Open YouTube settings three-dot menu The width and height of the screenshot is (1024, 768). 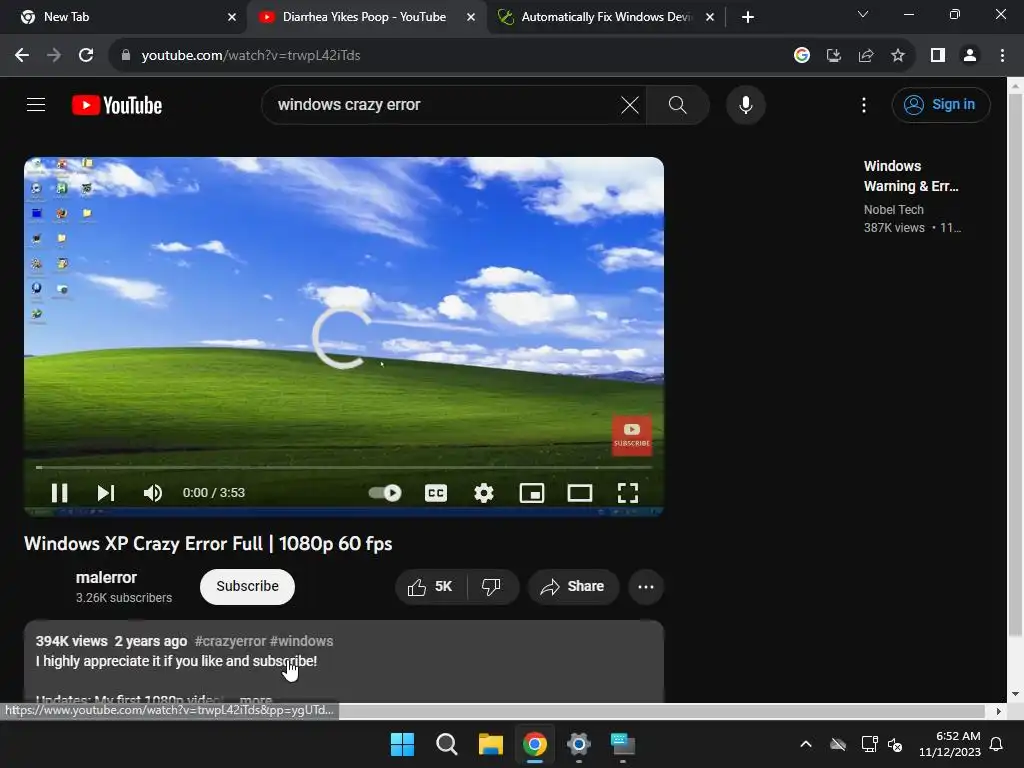click(x=863, y=104)
